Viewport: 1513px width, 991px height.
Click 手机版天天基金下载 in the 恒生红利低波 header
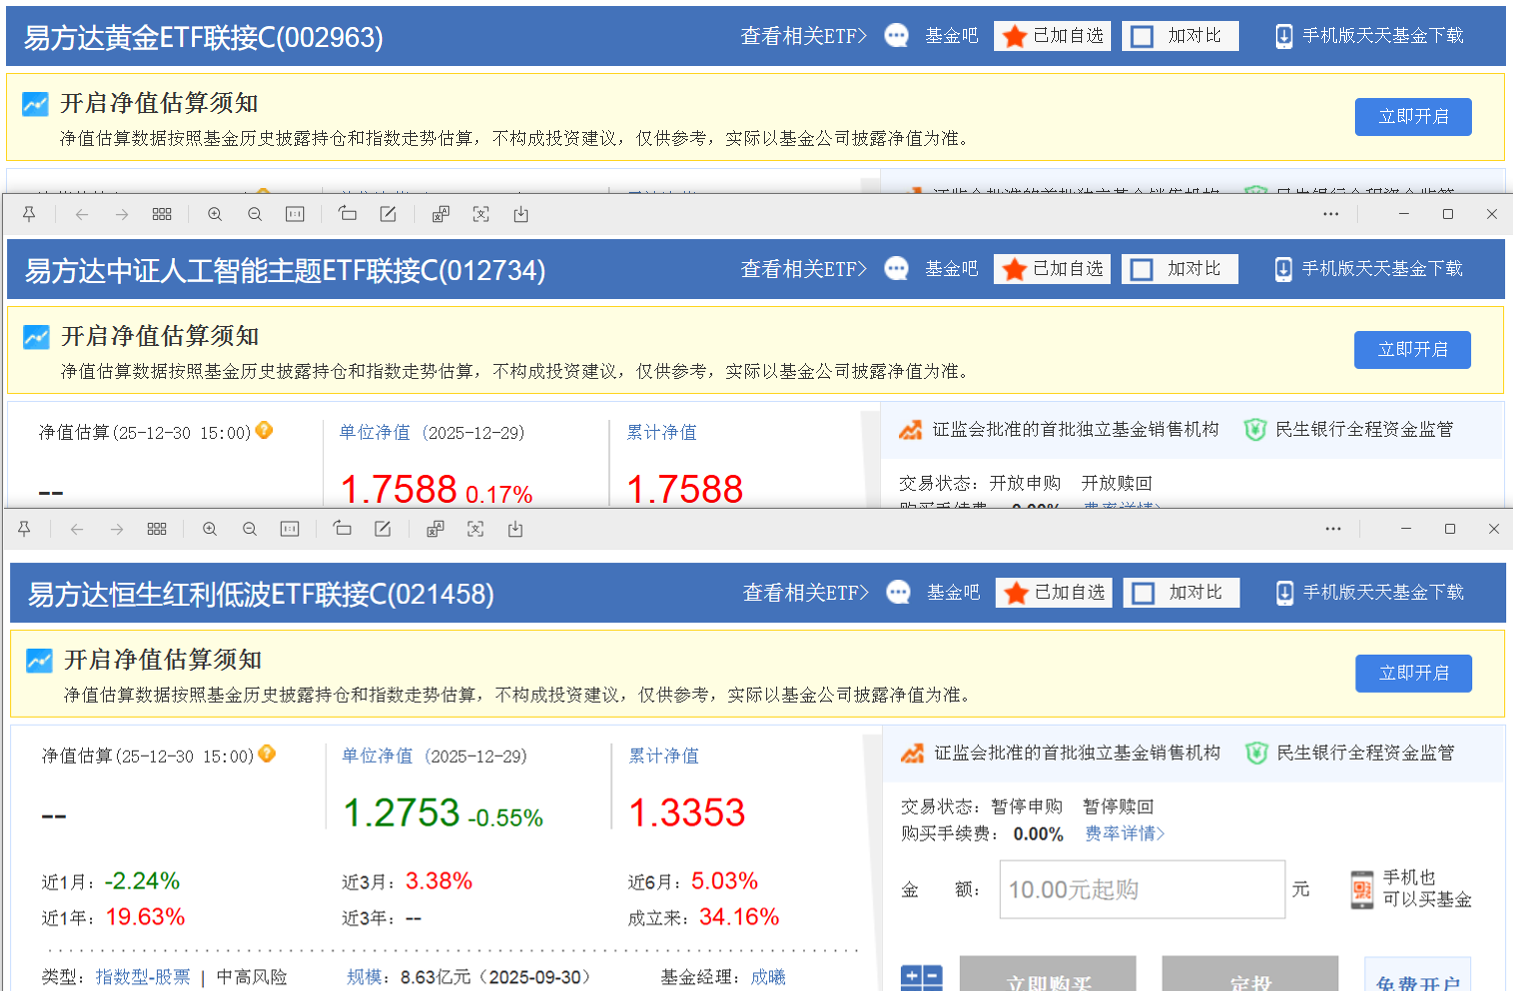(1371, 593)
